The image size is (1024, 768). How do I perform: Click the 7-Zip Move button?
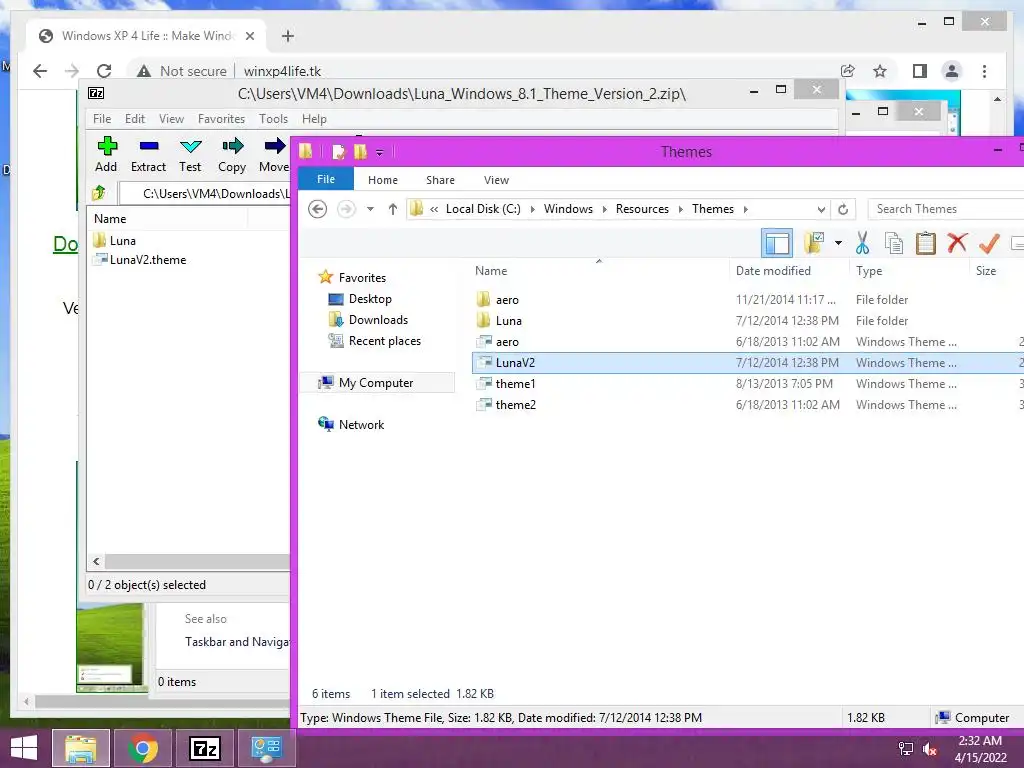(274, 155)
